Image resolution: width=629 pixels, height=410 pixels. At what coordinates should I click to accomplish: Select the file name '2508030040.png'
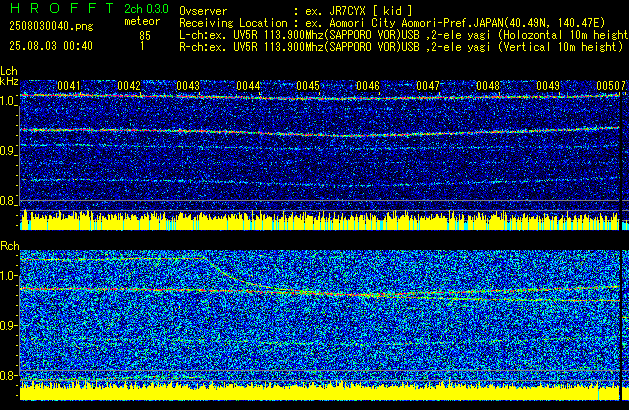[x=51, y=26]
